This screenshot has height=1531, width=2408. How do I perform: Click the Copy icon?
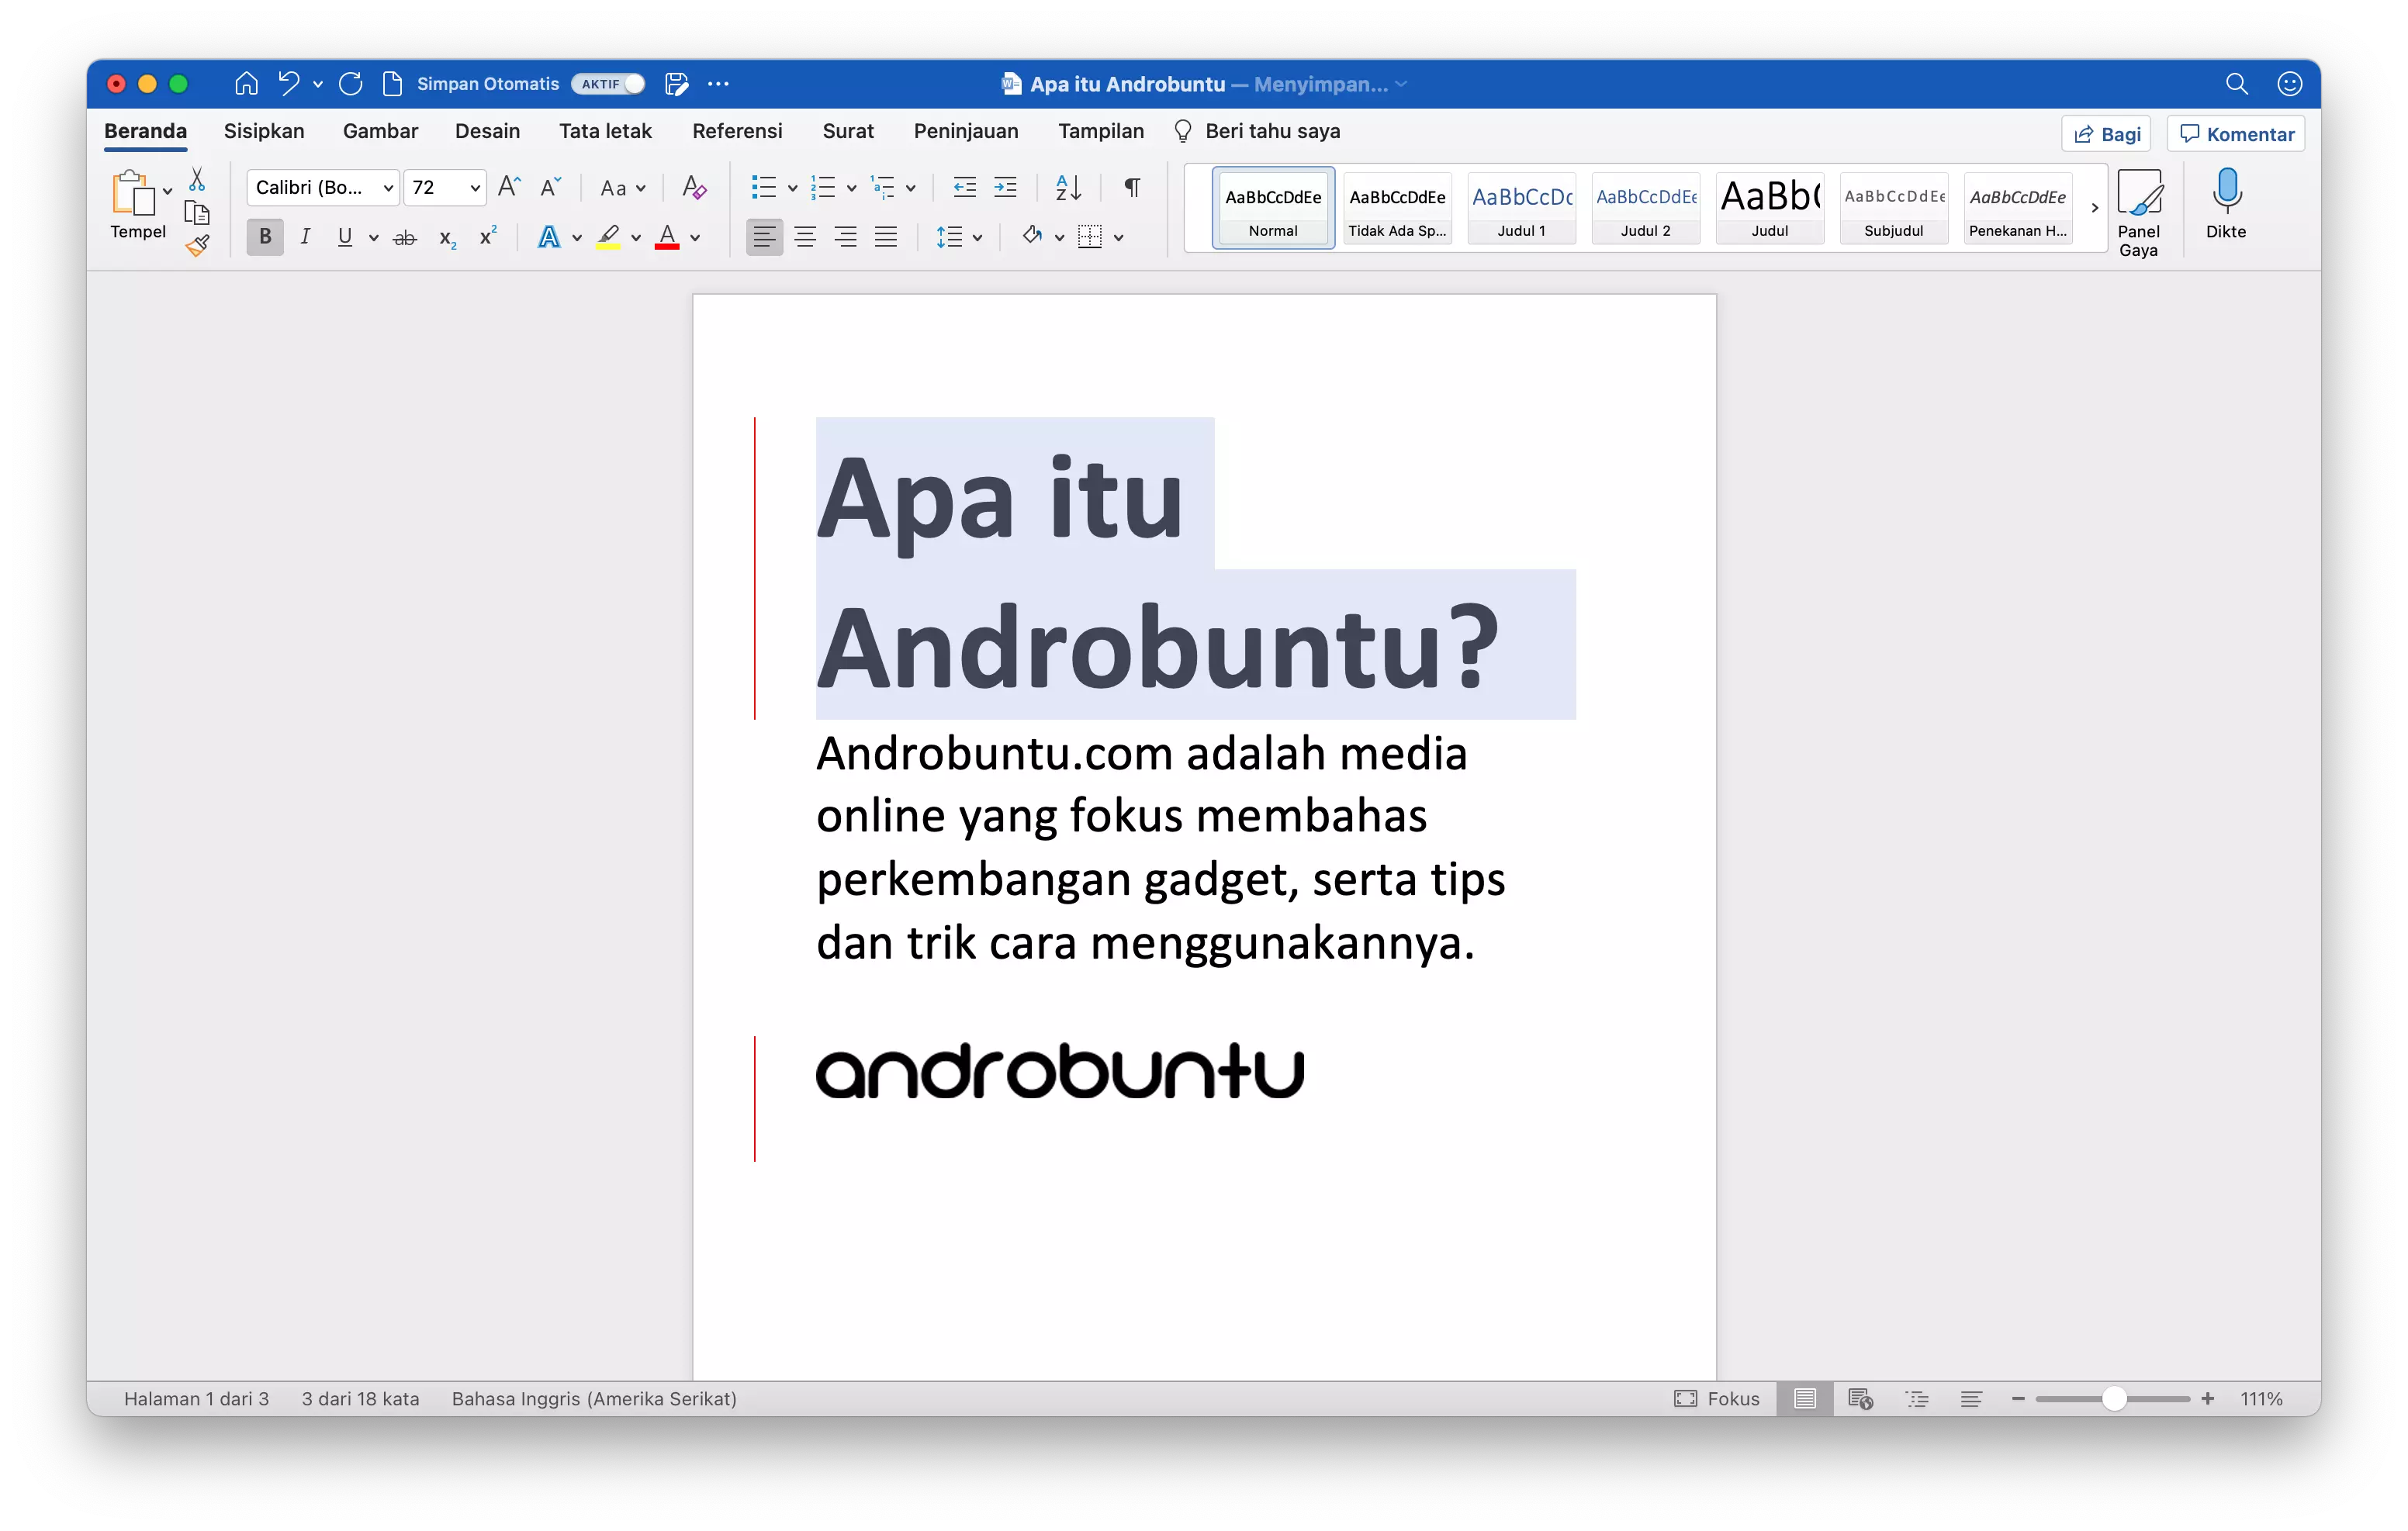tap(197, 213)
